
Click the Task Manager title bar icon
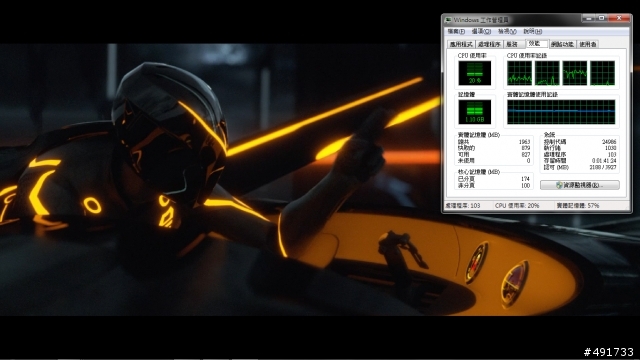pyautogui.click(x=448, y=20)
